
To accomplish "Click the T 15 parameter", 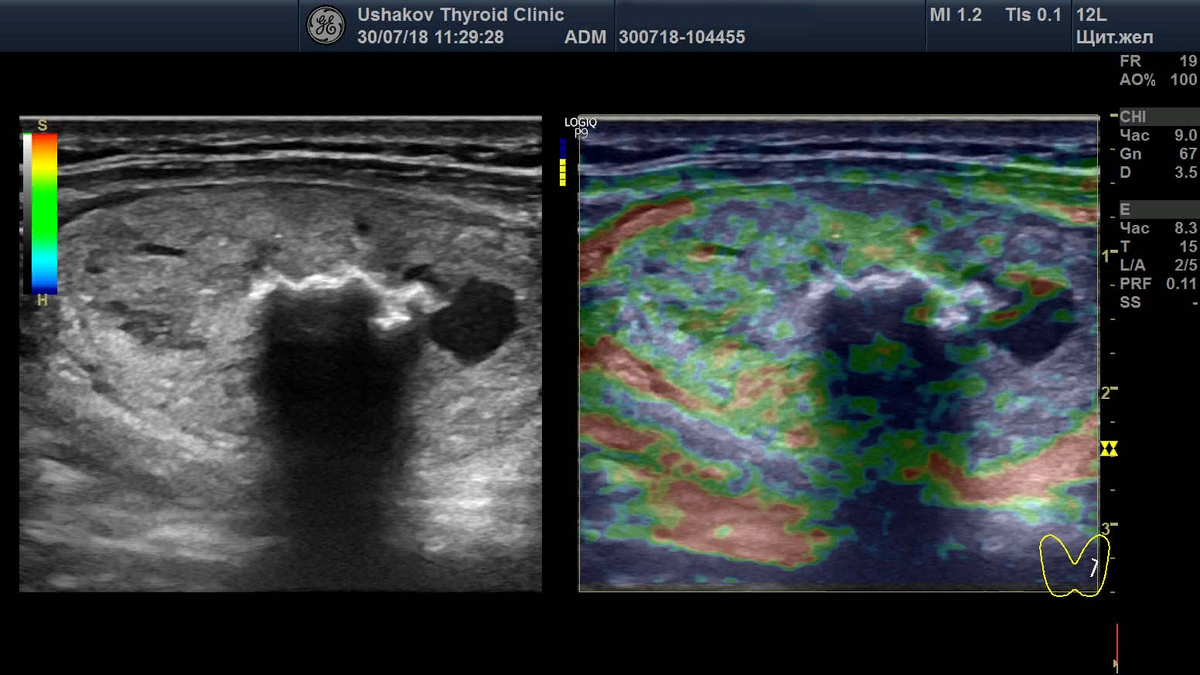I will [x=1158, y=247].
